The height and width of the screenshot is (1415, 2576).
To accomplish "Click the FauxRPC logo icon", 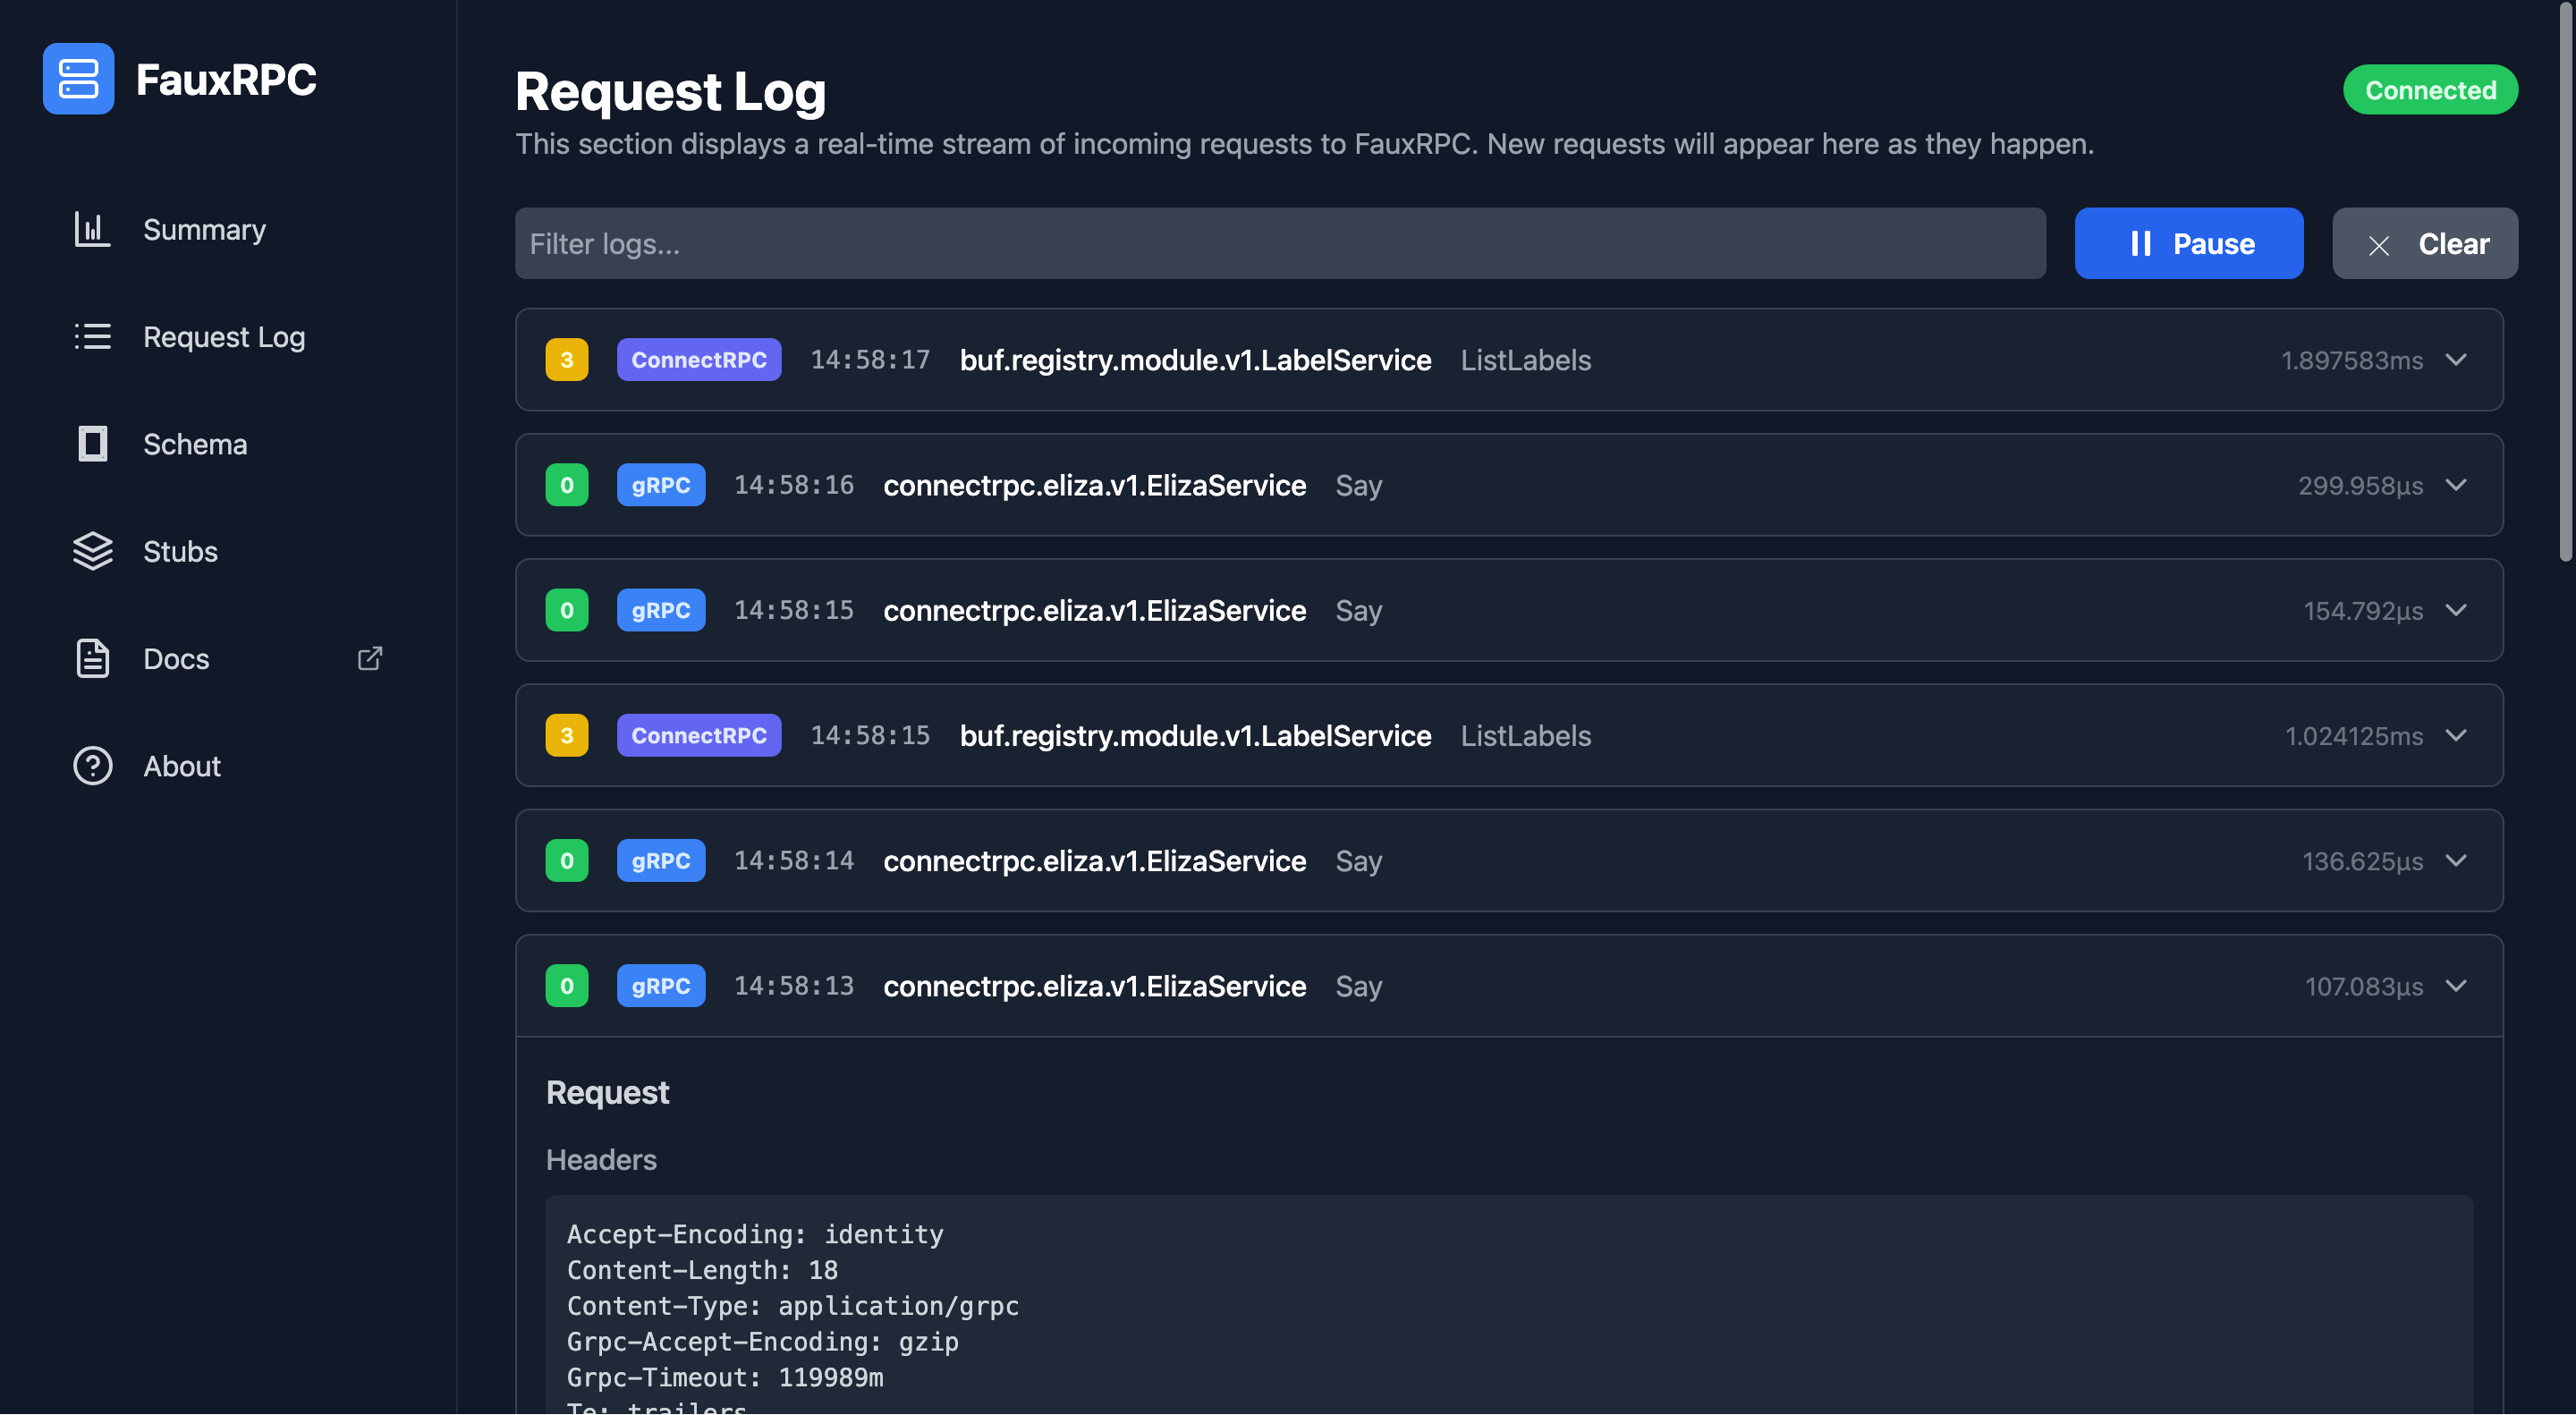I will pos(78,78).
